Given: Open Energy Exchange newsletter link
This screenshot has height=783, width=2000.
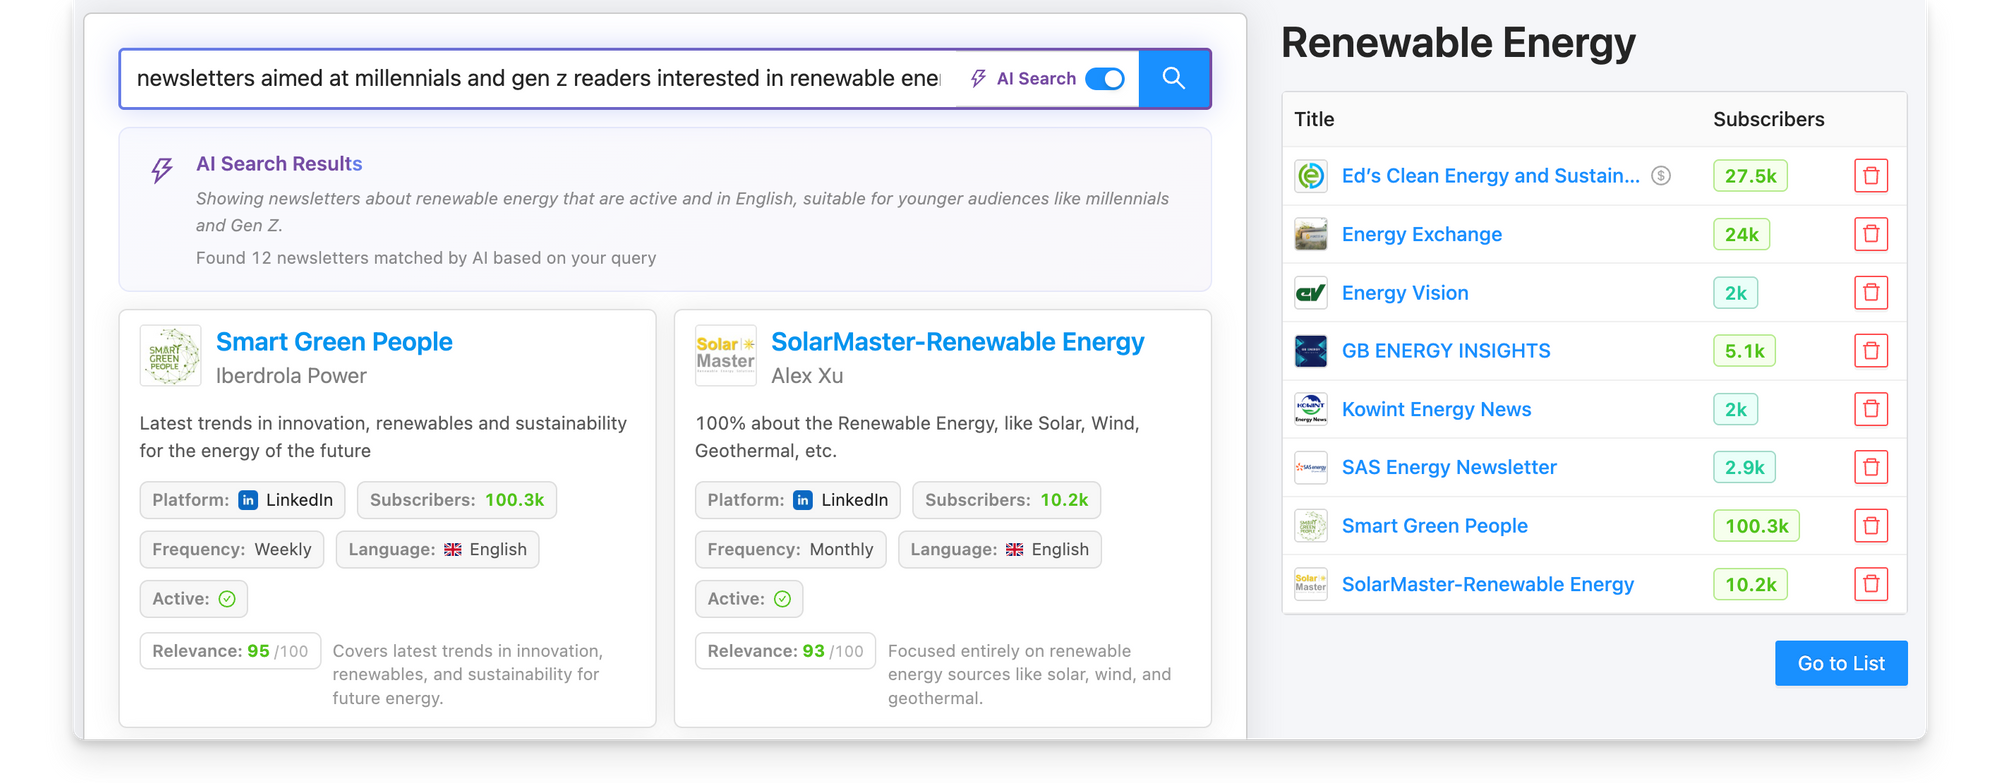Looking at the screenshot, I should 1422,234.
